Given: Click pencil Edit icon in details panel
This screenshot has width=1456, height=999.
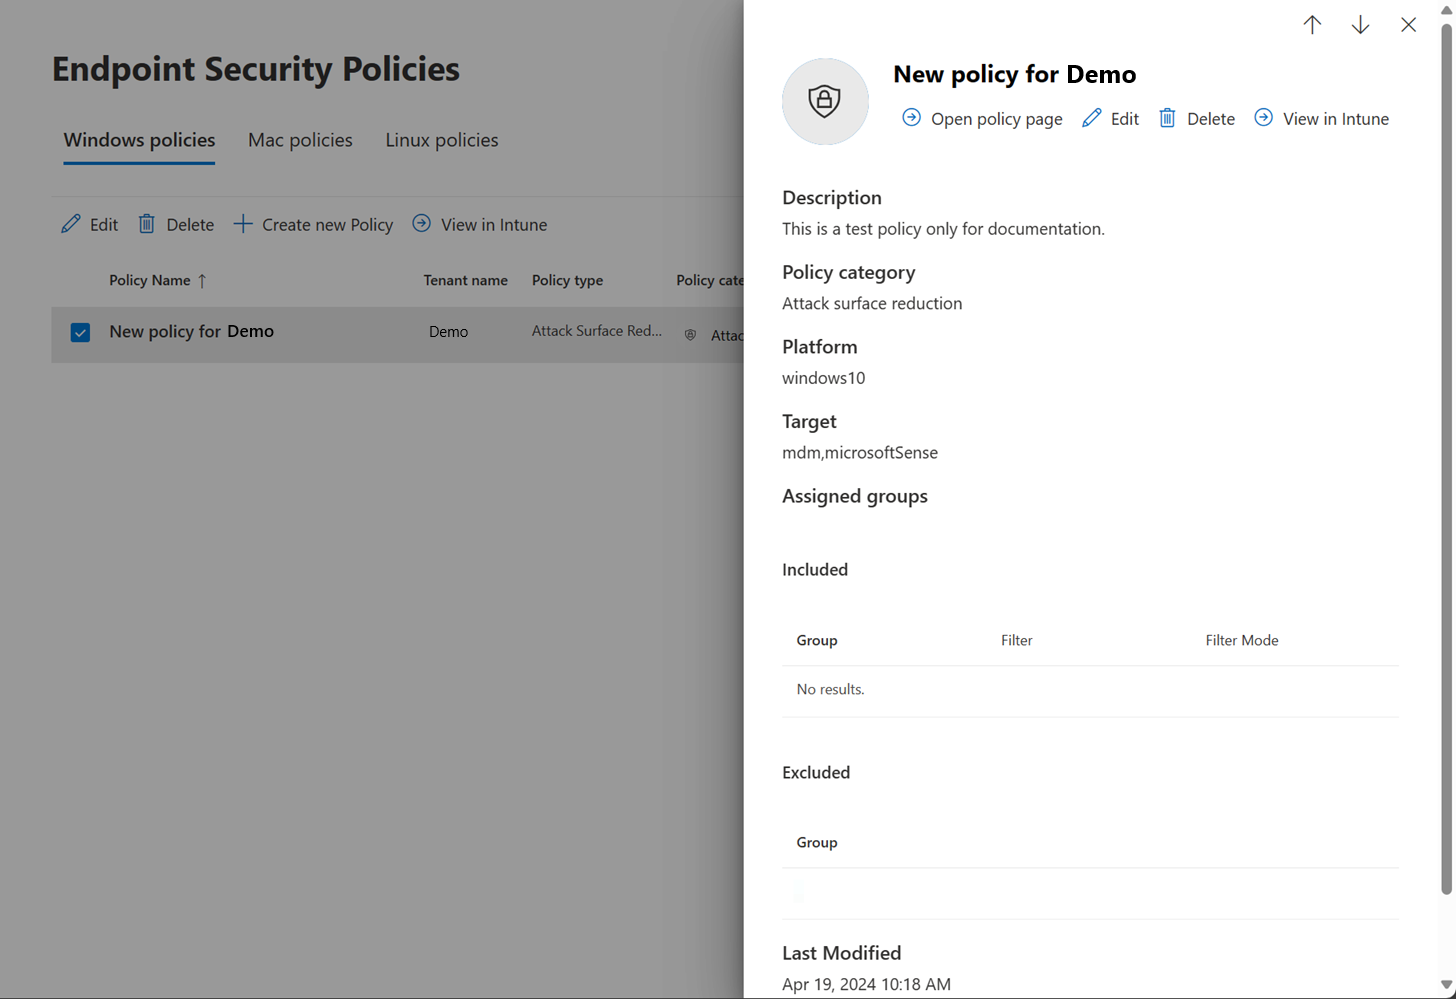Looking at the screenshot, I should (x=1092, y=118).
